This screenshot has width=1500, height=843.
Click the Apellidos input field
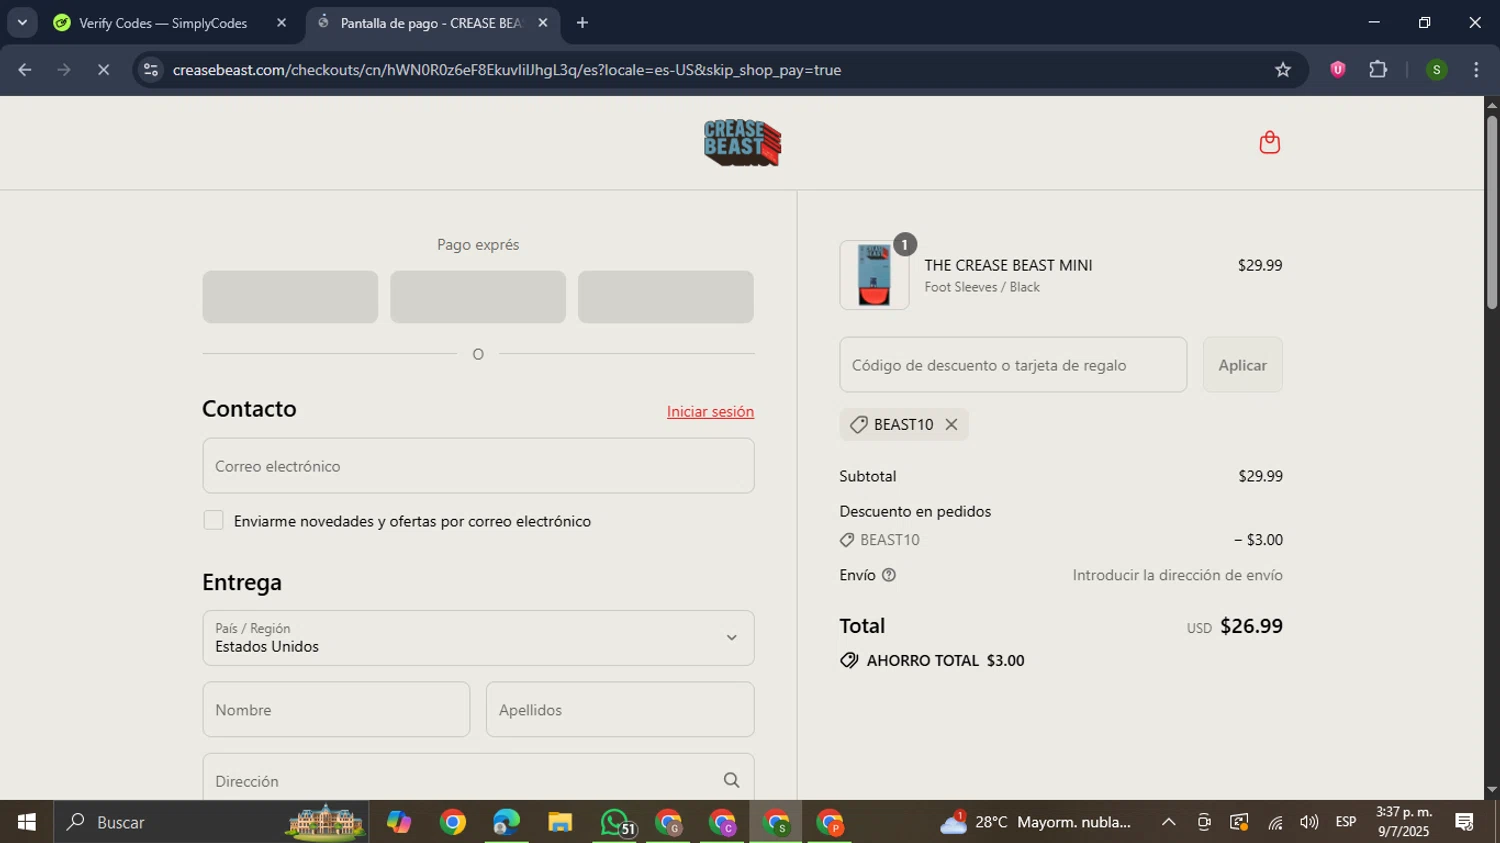tap(620, 709)
